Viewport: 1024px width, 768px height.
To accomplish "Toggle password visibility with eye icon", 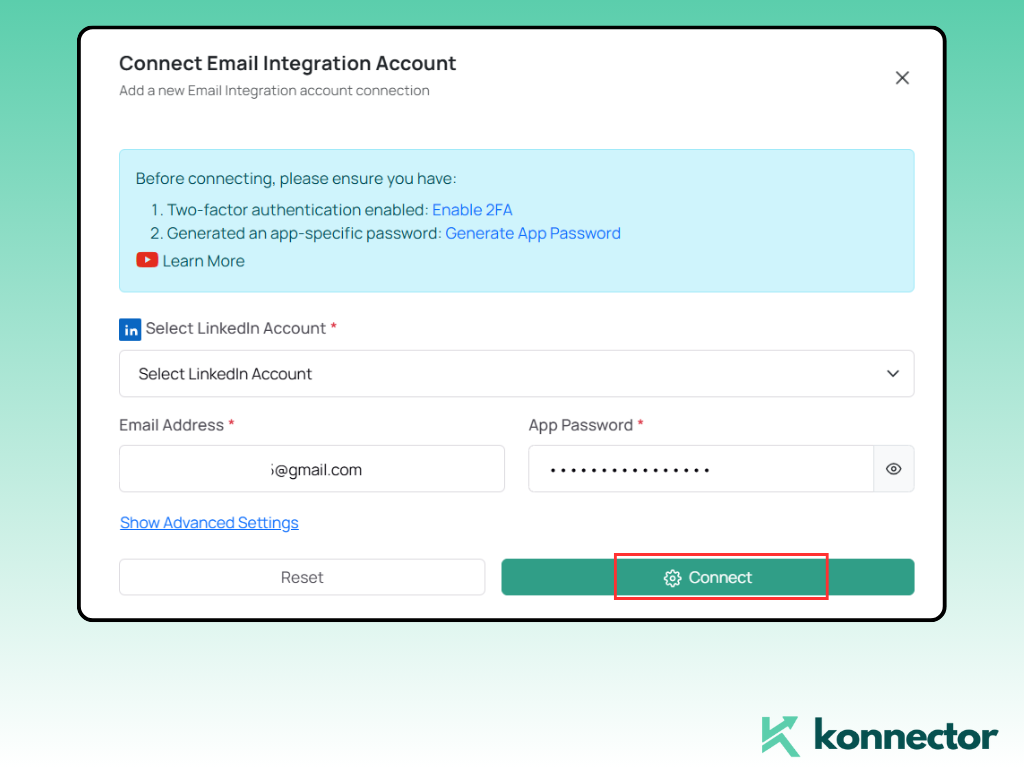I will (x=893, y=469).
